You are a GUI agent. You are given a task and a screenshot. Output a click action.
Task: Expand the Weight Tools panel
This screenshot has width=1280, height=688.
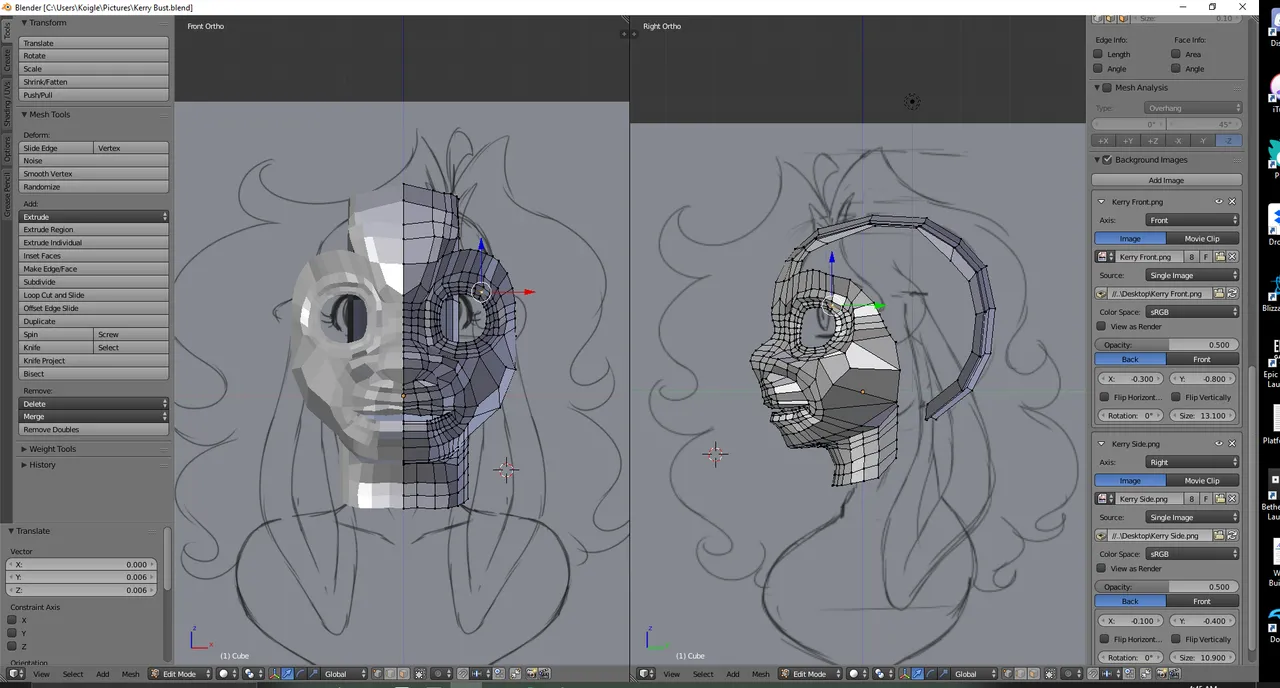52,449
